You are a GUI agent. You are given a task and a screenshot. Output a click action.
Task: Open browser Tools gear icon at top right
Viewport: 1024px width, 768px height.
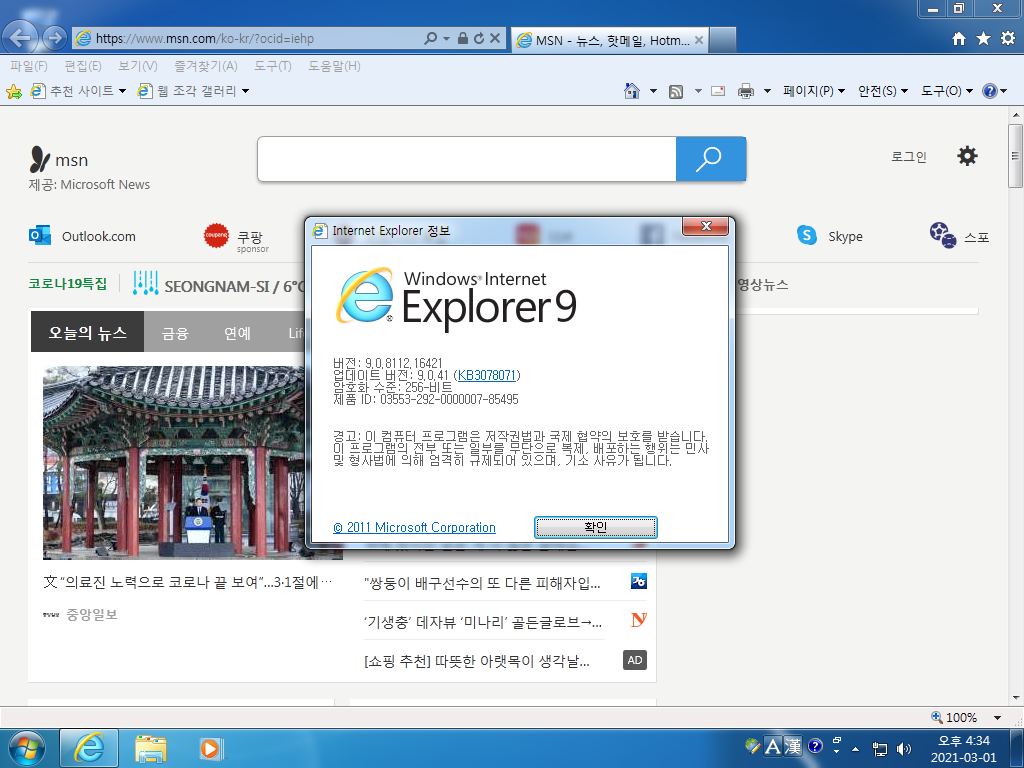coord(1008,39)
